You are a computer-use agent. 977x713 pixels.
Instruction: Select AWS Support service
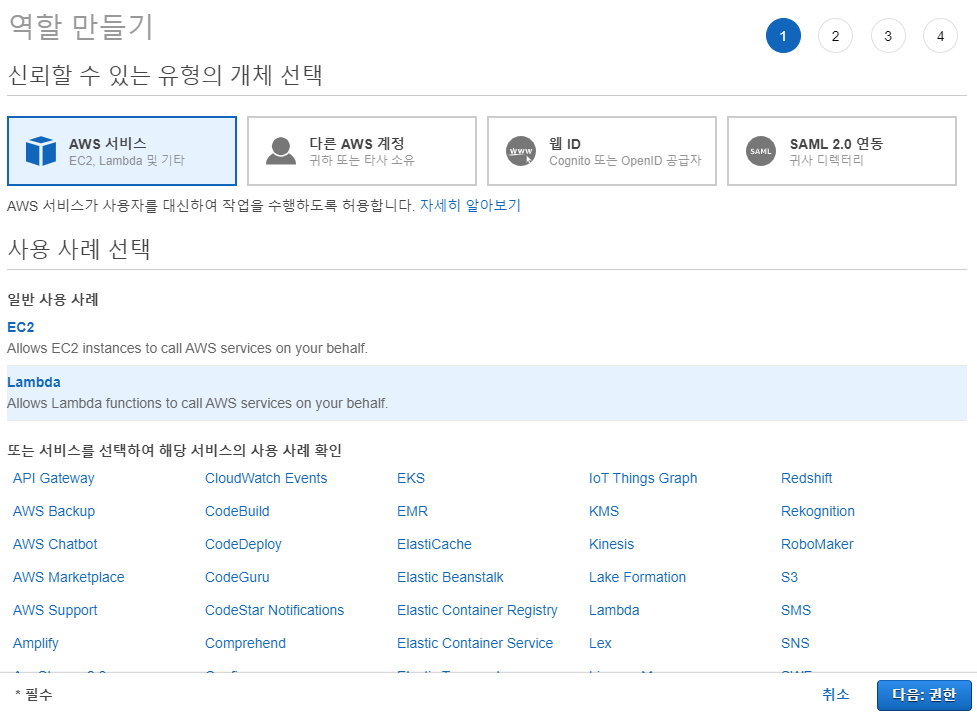point(55,610)
